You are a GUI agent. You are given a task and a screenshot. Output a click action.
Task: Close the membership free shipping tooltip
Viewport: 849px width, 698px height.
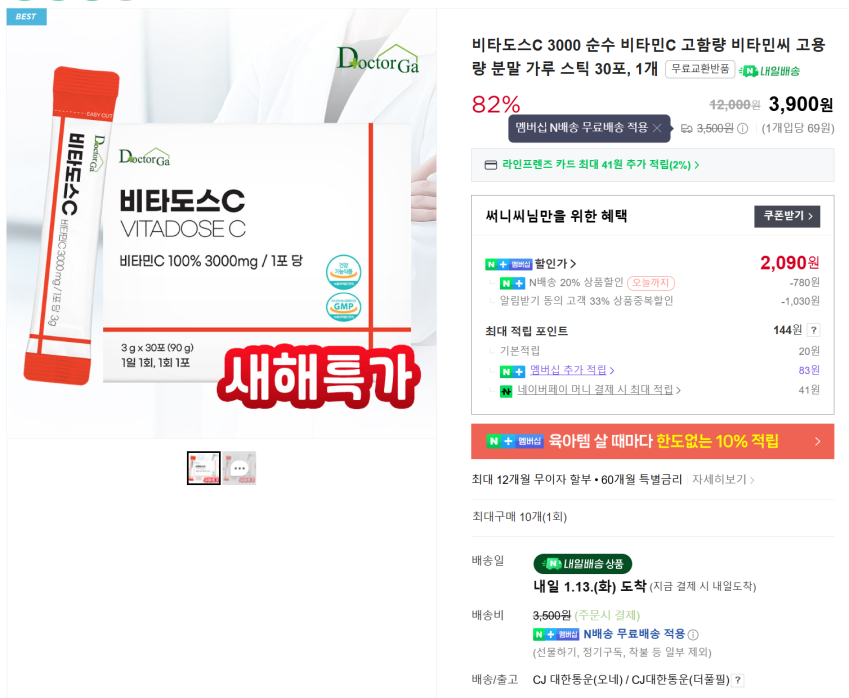[657, 128]
